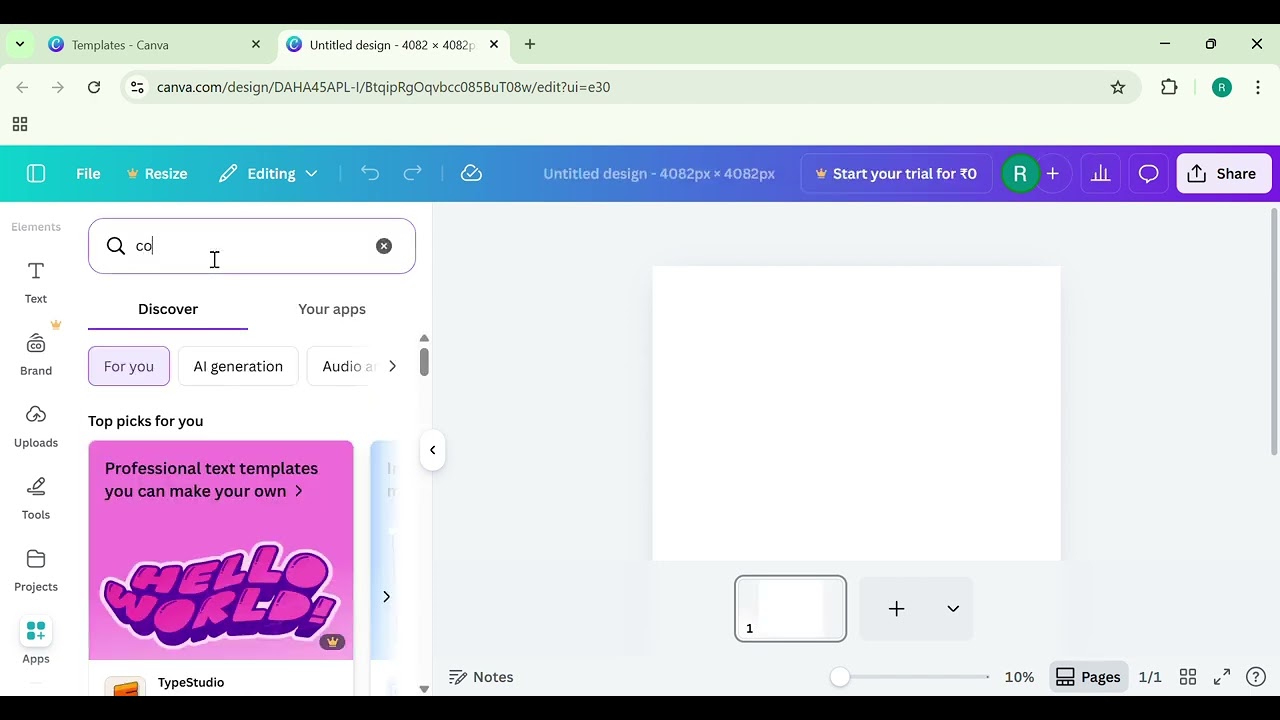Image resolution: width=1280 pixels, height=720 pixels.
Task: Add a new page with plus
Action: click(897, 609)
